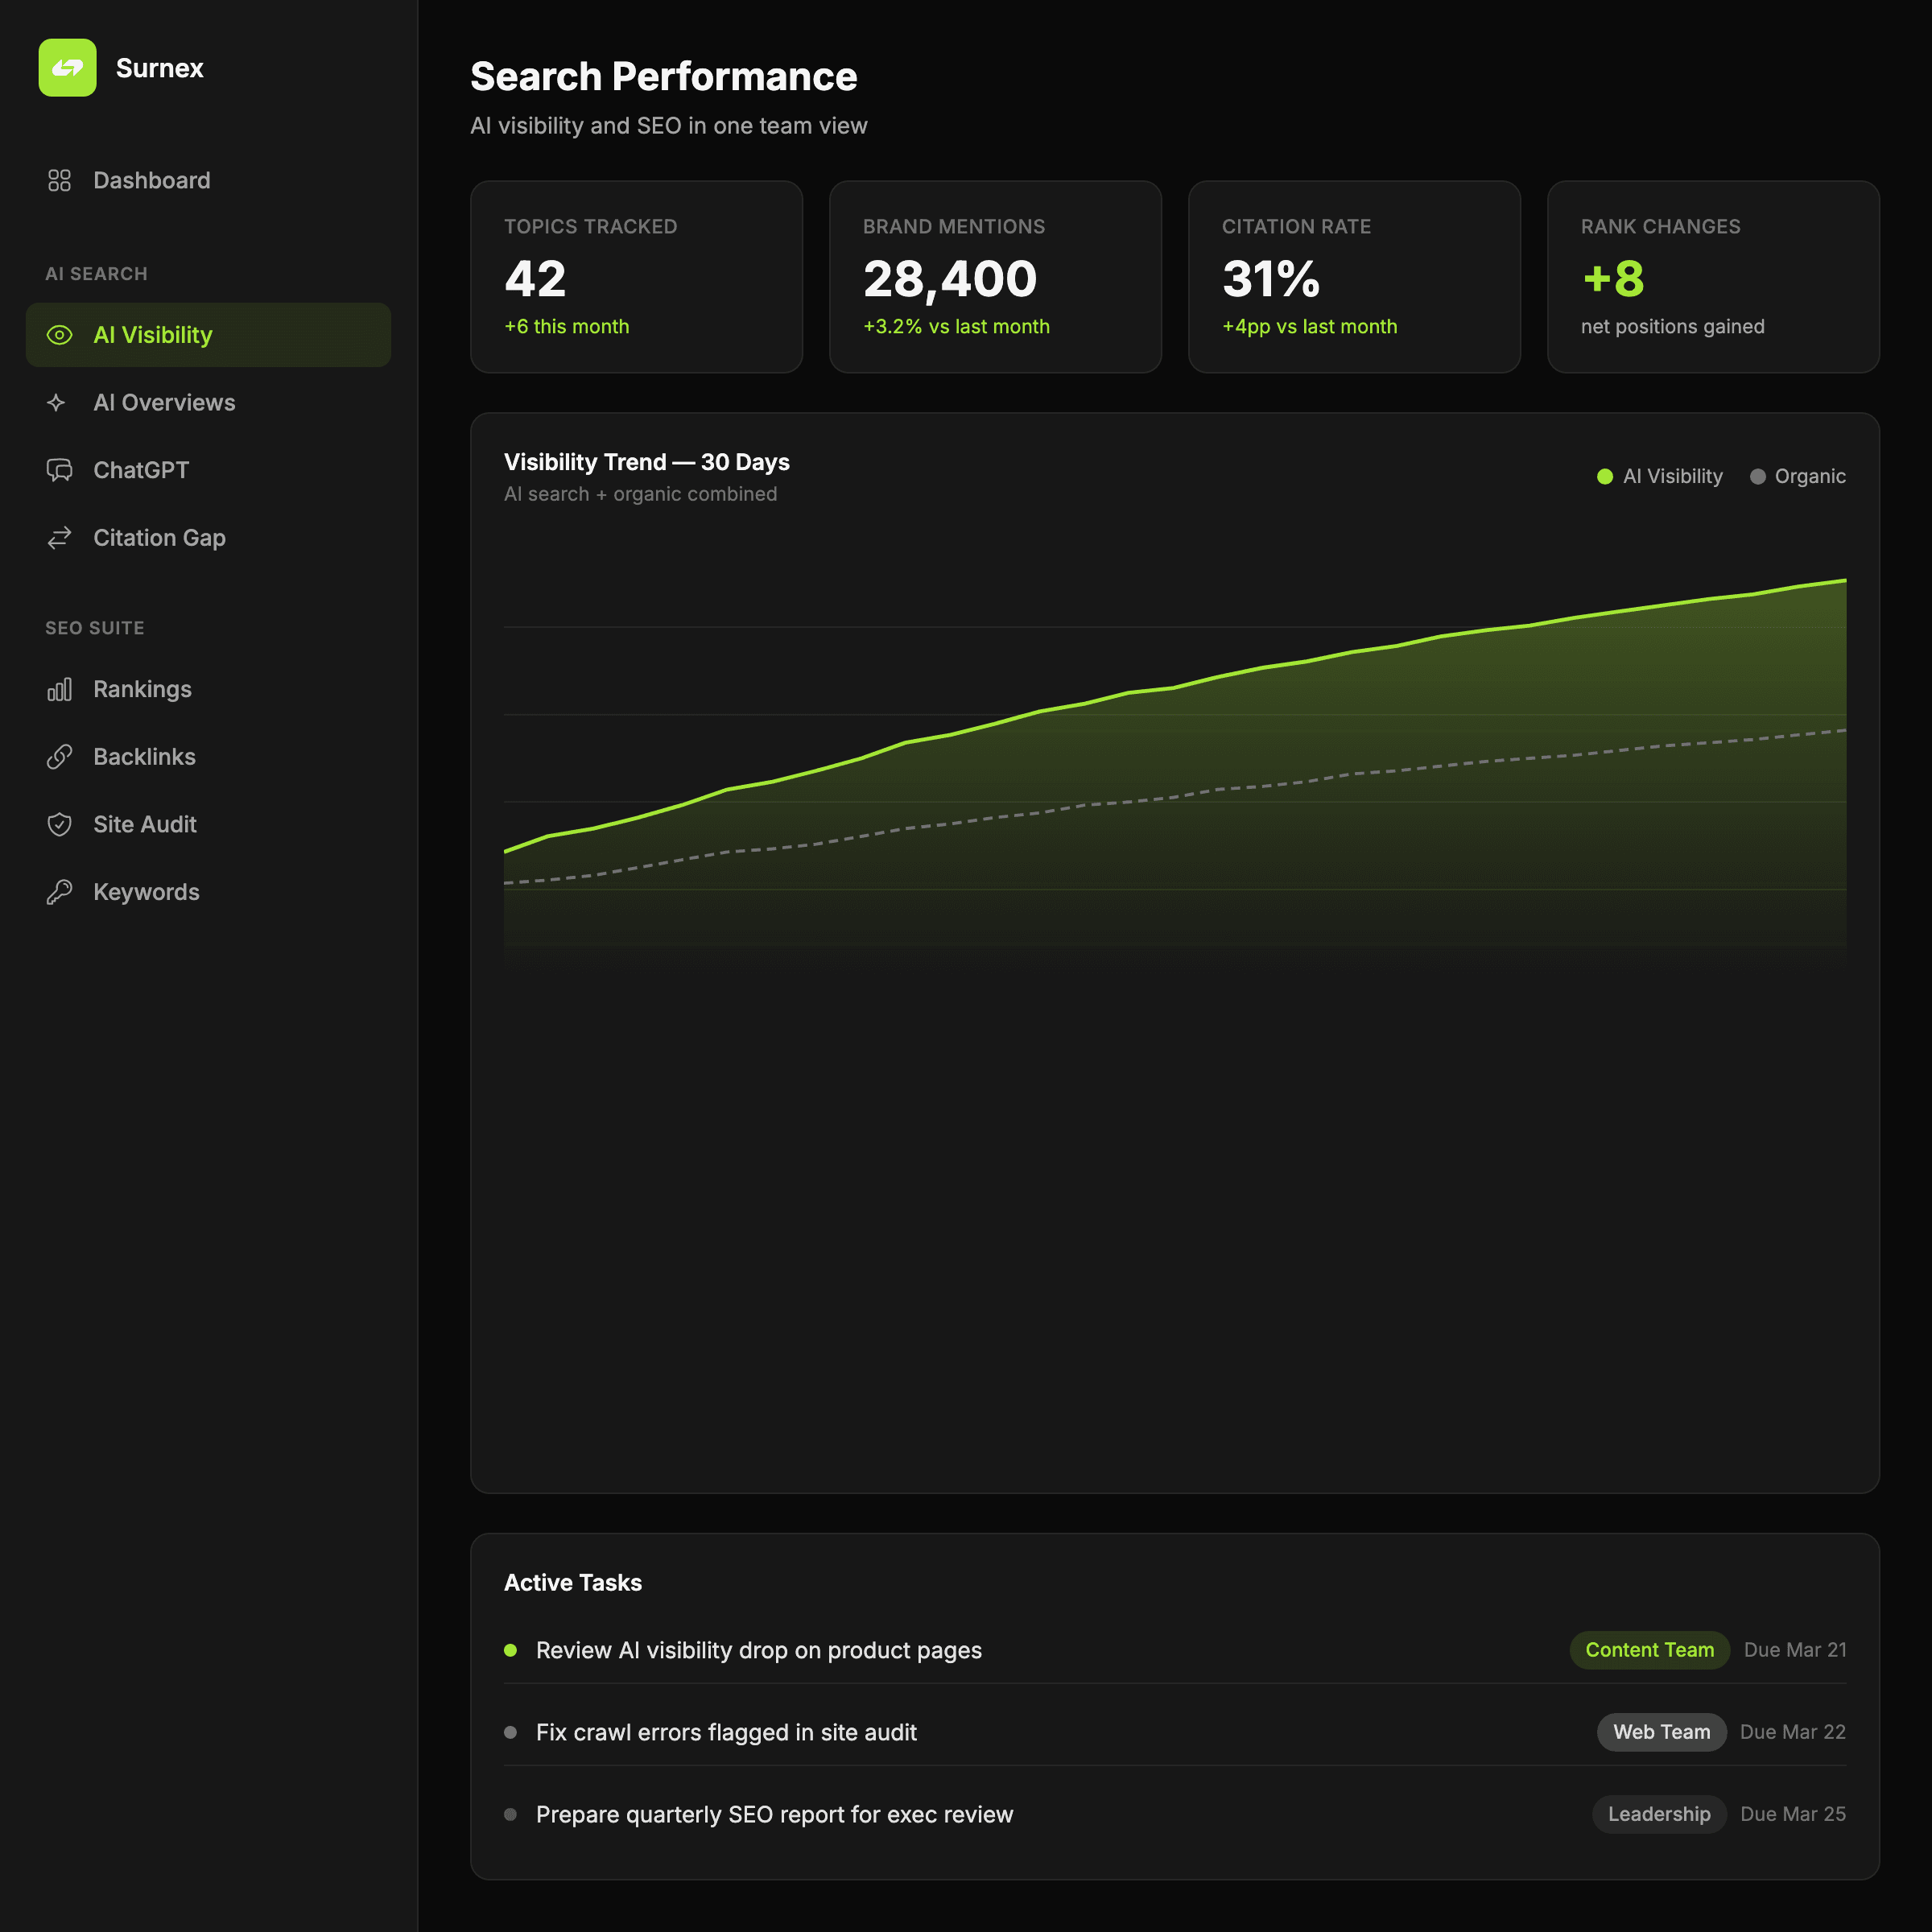Click the Rankings bar chart icon
Screen dimensions: 1932x1932
pos(59,689)
